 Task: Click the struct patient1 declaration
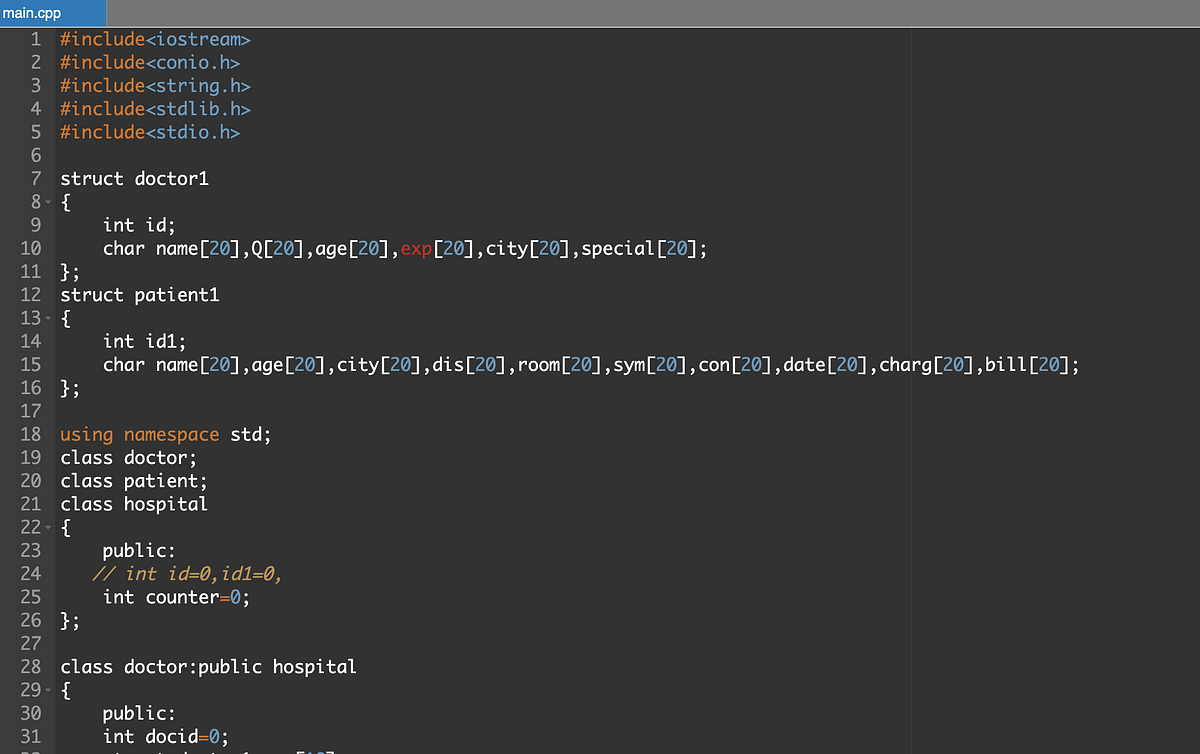coord(139,294)
